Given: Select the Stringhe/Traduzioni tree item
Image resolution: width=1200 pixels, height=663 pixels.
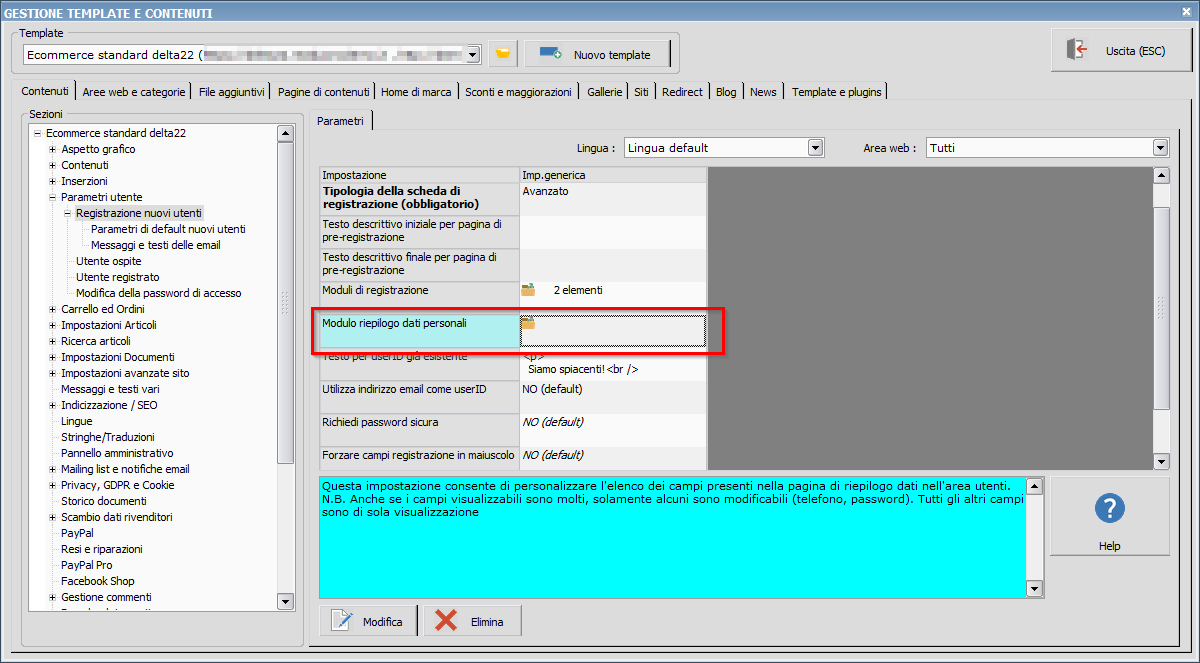Looking at the screenshot, I should 108,437.
